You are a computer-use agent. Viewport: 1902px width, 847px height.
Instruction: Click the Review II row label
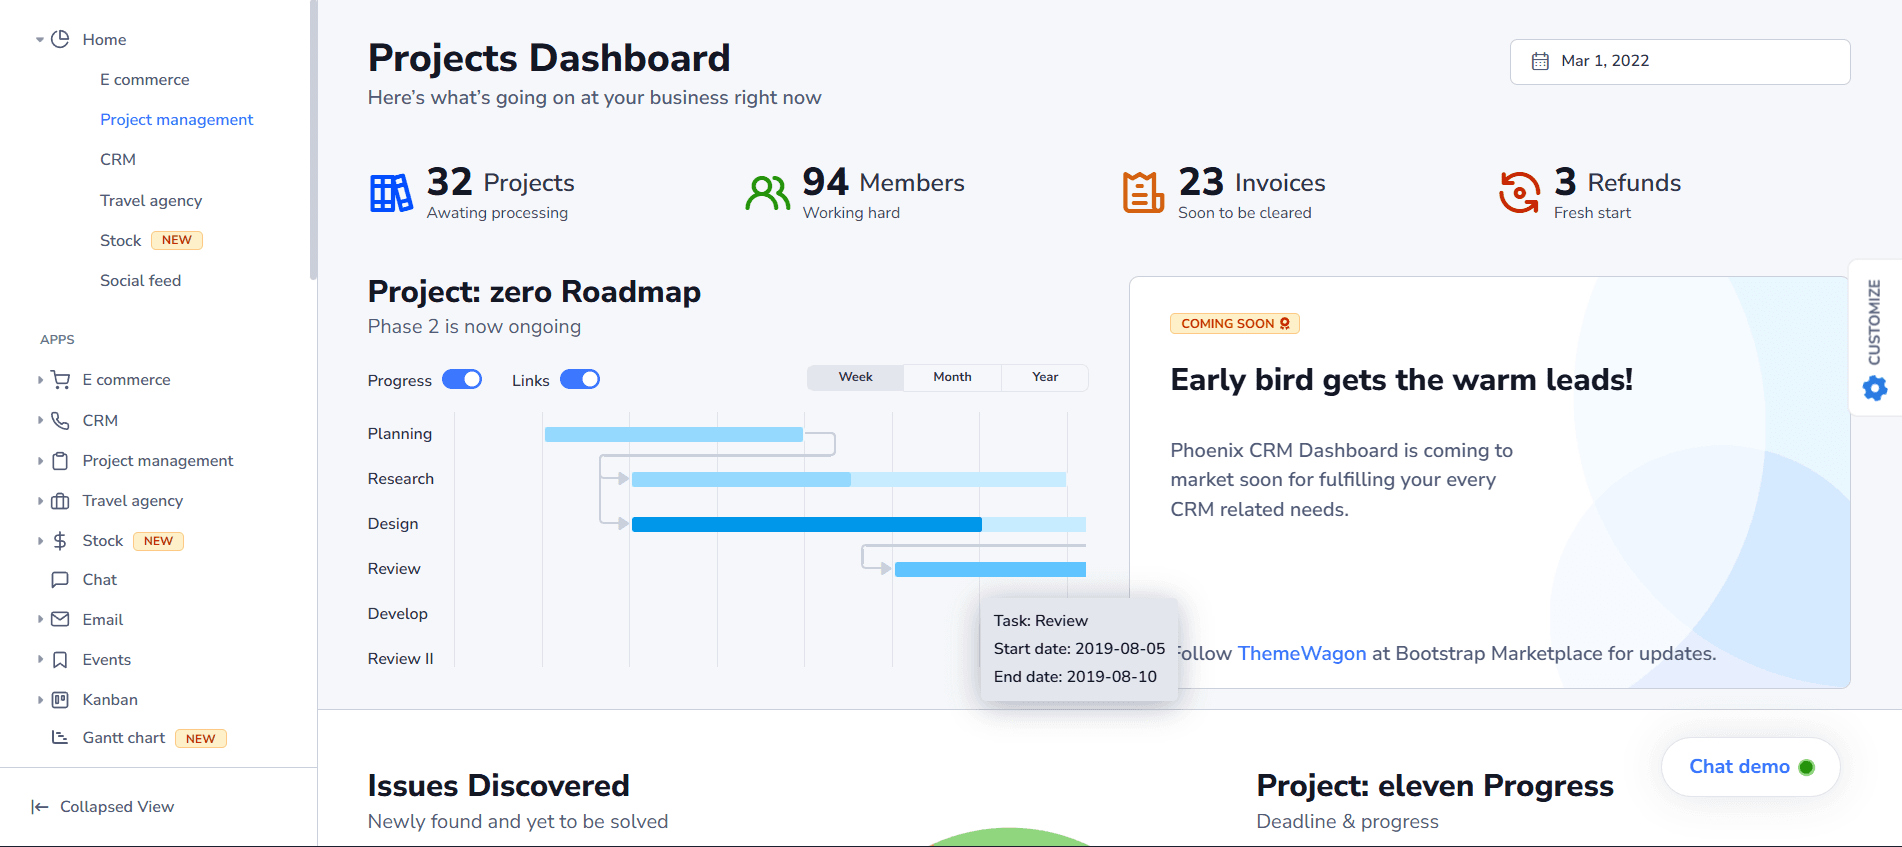[x=400, y=659]
